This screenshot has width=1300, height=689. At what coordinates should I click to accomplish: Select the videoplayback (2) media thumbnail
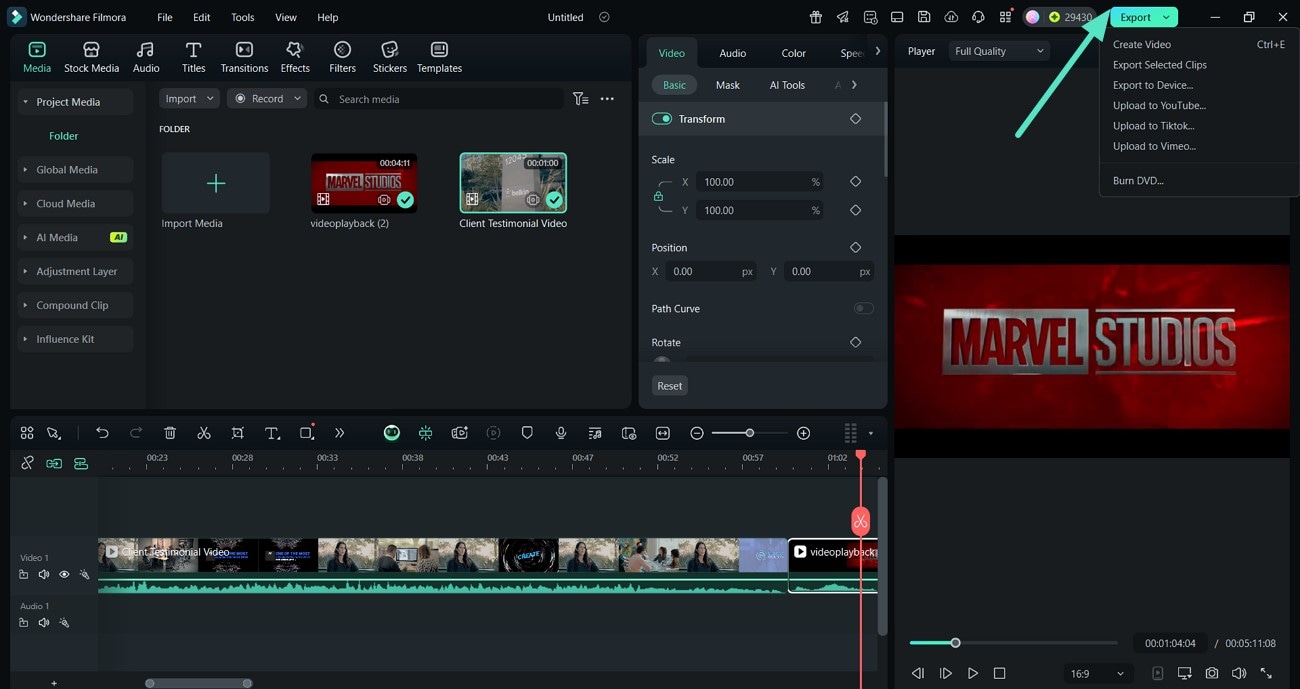click(364, 183)
